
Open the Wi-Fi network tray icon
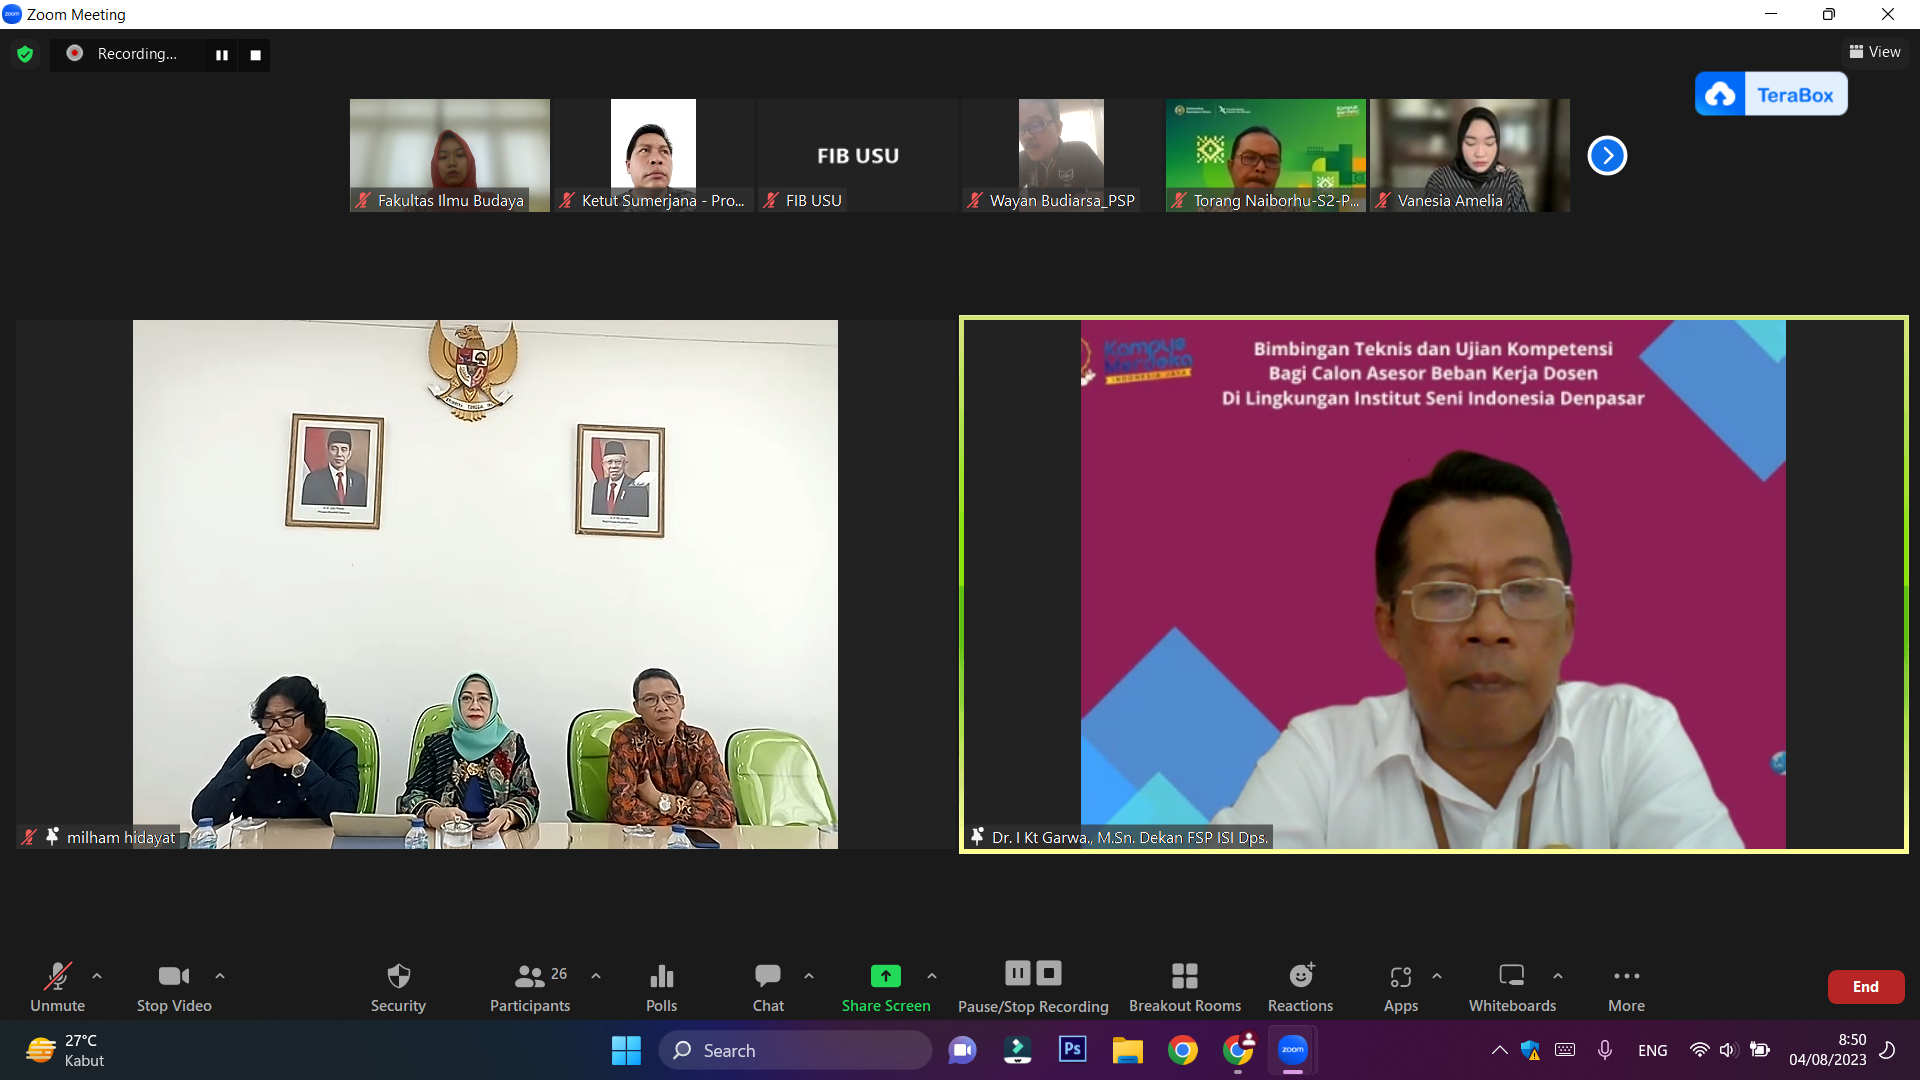[1699, 1050]
